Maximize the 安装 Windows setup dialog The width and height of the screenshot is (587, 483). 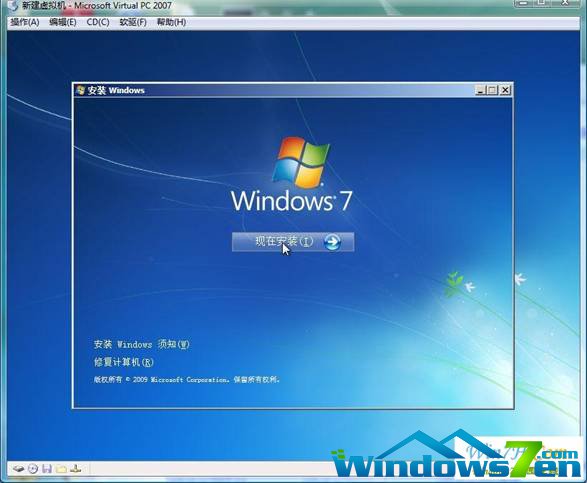pos(492,90)
